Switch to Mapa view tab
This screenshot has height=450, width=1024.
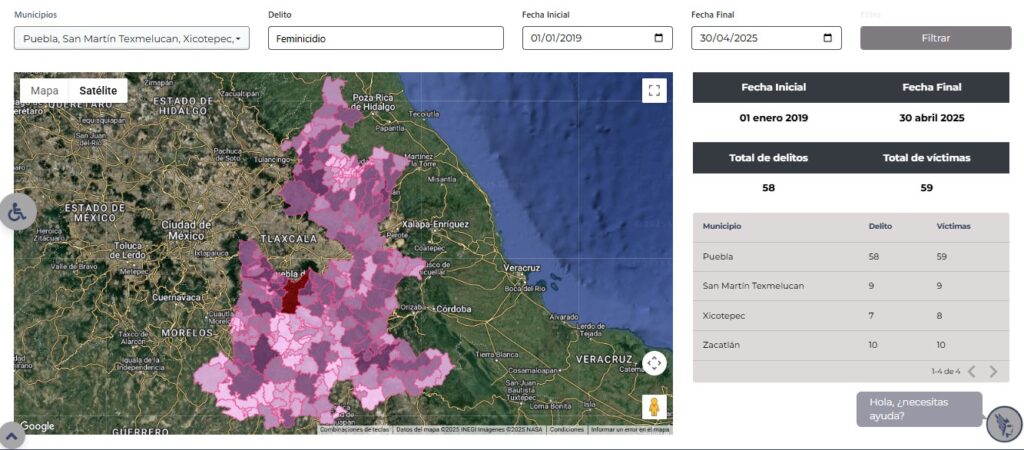[45, 91]
